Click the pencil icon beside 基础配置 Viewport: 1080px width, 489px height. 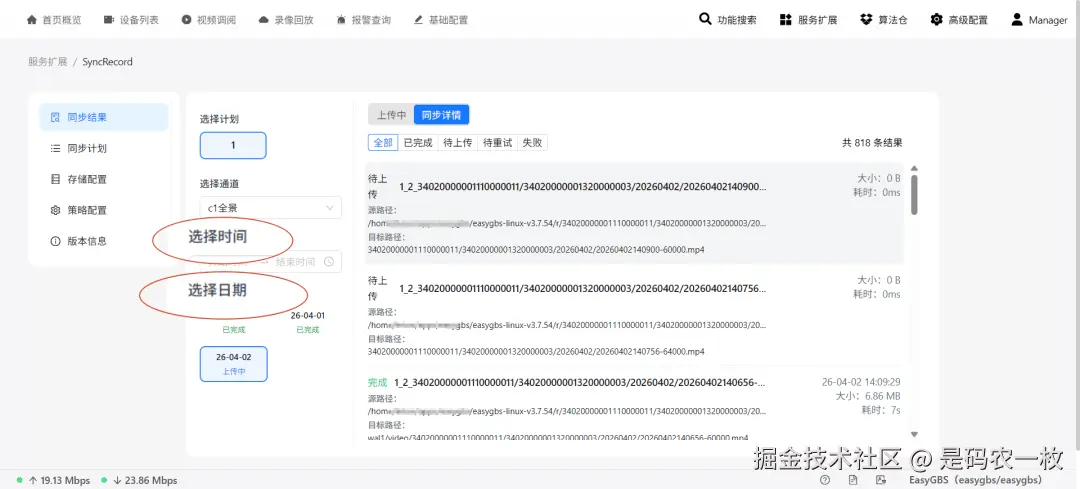coord(419,20)
